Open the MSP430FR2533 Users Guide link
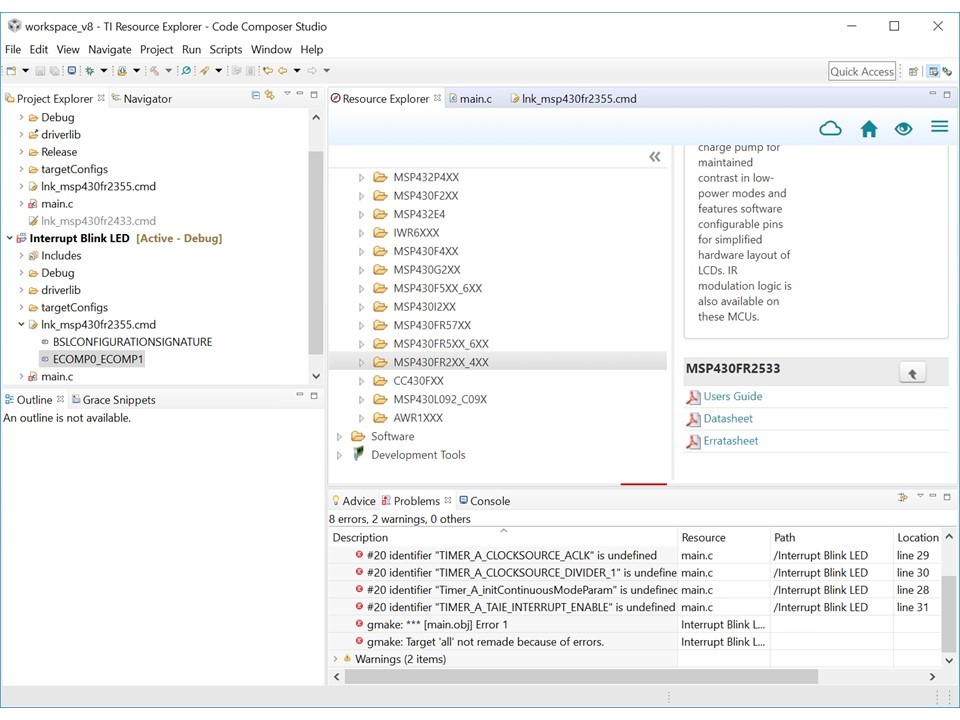The width and height of the screenshot is (960, 720). (x=731, y=396)
